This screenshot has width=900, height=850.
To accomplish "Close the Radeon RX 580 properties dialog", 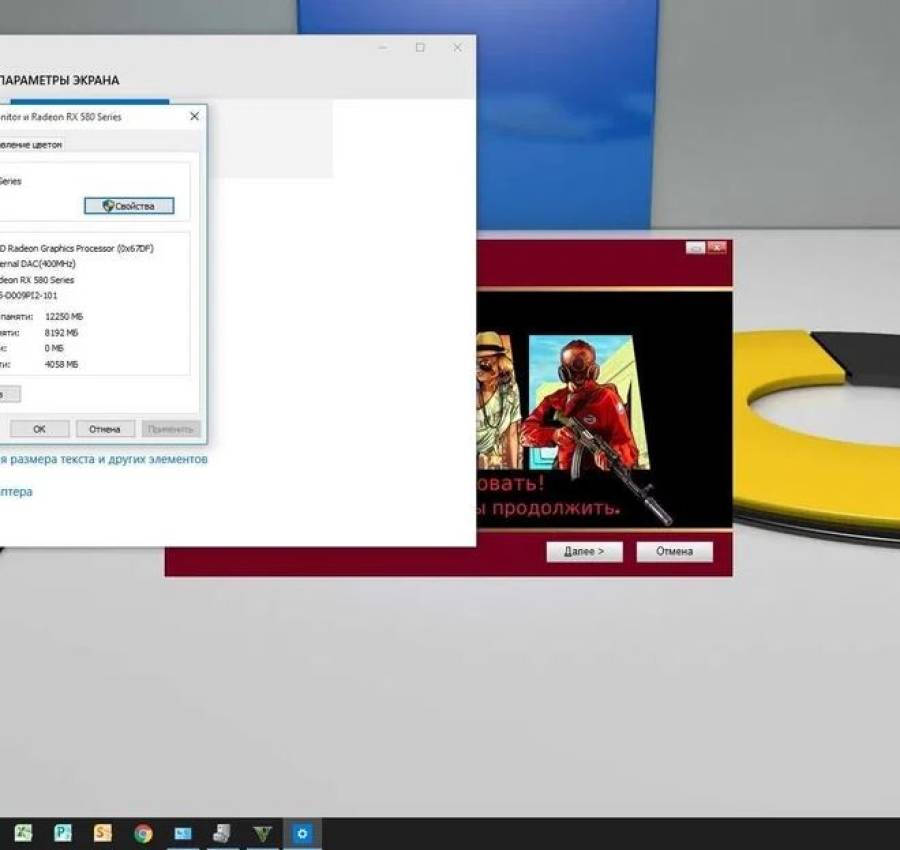I will [x=194, y=116].
